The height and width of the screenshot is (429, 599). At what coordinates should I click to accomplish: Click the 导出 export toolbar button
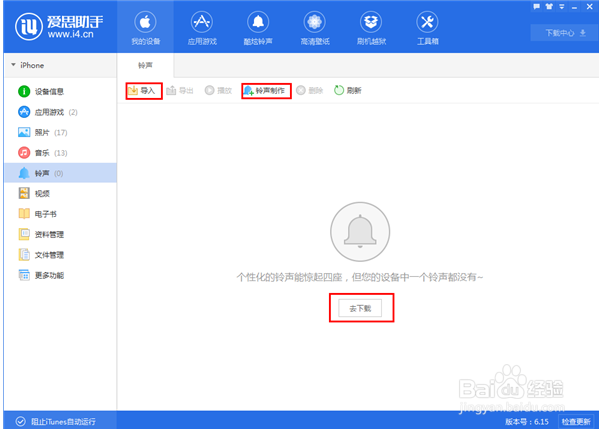click(x=180, y=91)
